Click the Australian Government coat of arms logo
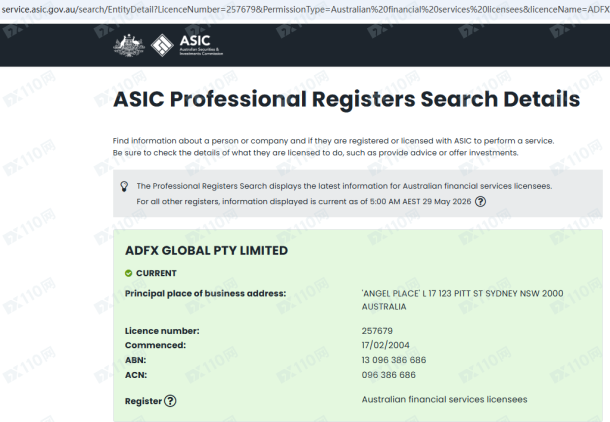This screenshot has width=610, height=422. (129, 46)
